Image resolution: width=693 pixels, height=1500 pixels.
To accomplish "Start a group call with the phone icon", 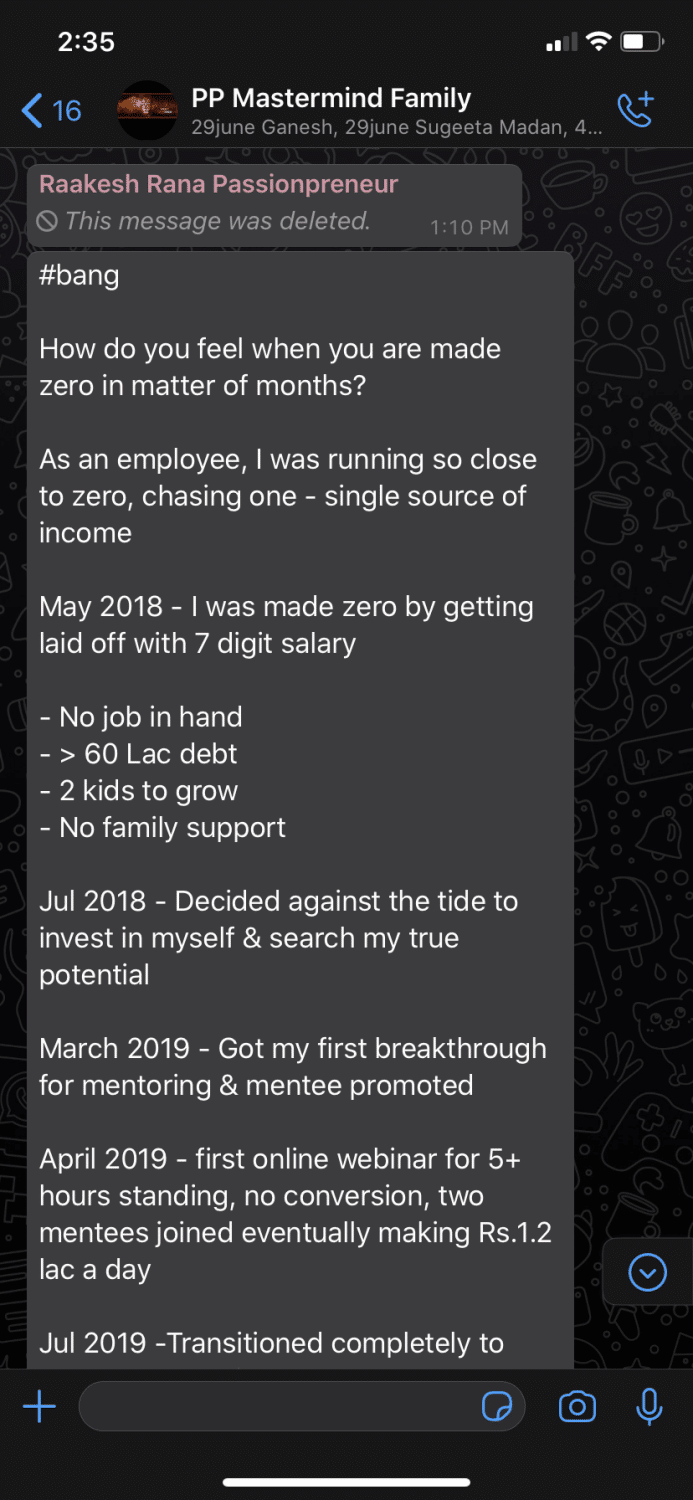I will point(636,109).
